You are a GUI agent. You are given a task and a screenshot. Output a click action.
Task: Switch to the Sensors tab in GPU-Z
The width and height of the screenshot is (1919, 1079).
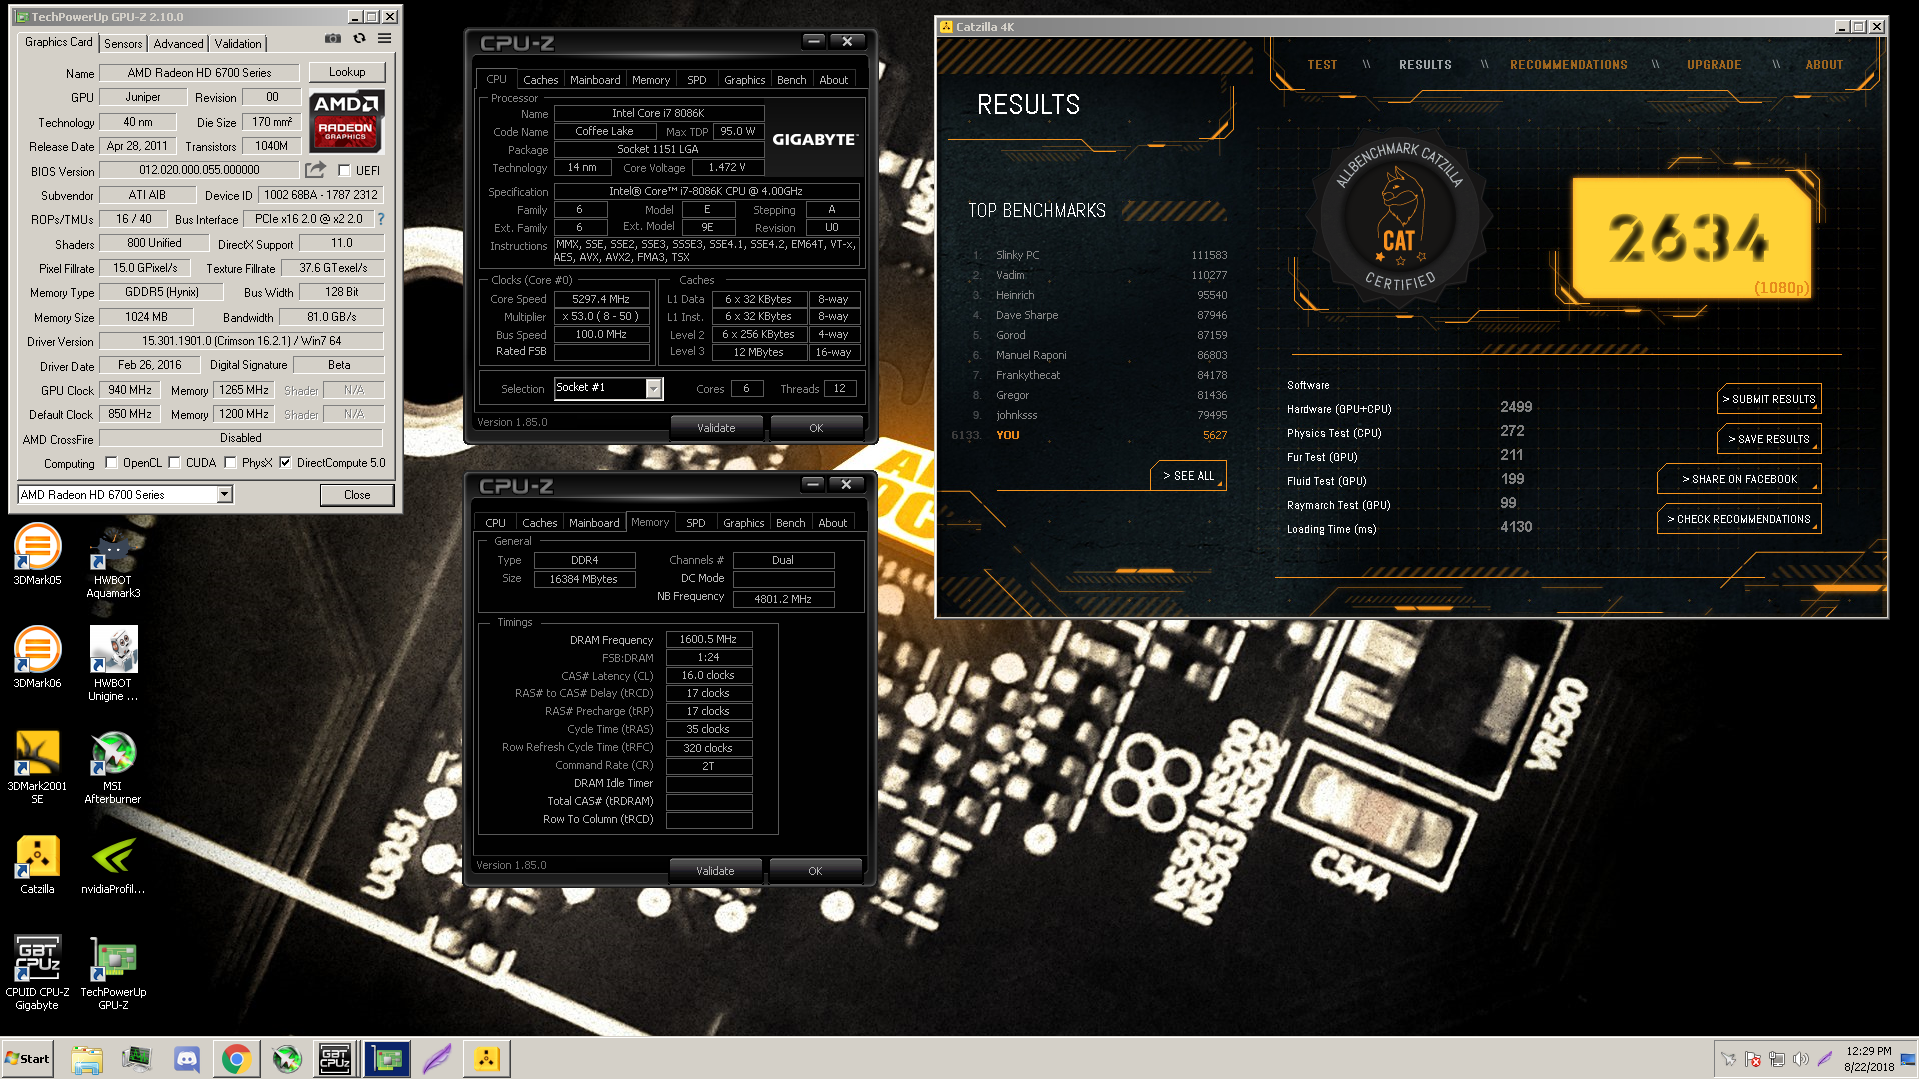click(123, 43)
